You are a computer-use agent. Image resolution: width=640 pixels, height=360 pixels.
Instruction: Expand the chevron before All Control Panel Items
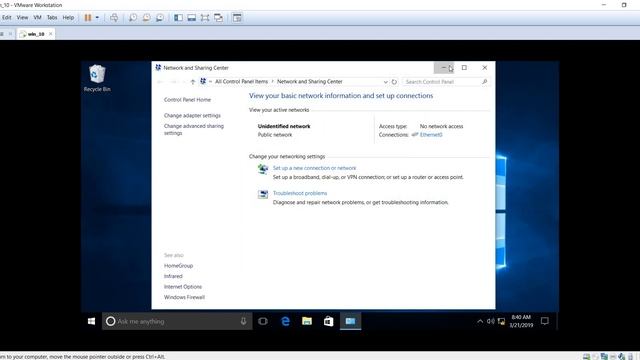(x=210, y=82)
